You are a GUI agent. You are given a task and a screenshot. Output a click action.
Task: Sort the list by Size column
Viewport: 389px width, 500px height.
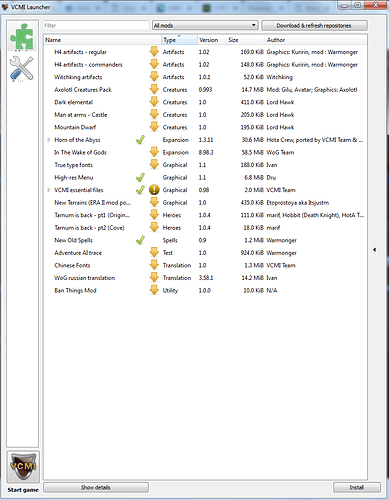(246, 40)
